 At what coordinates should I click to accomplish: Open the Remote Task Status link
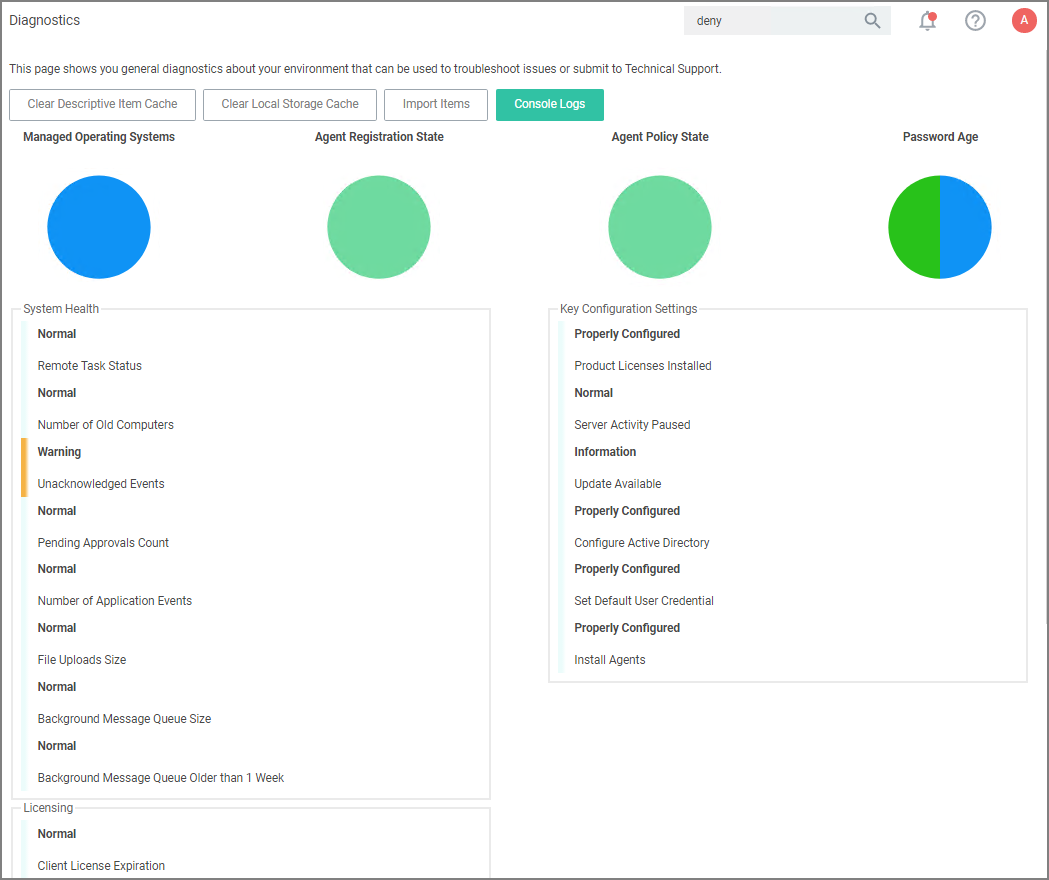coord(89,366)
